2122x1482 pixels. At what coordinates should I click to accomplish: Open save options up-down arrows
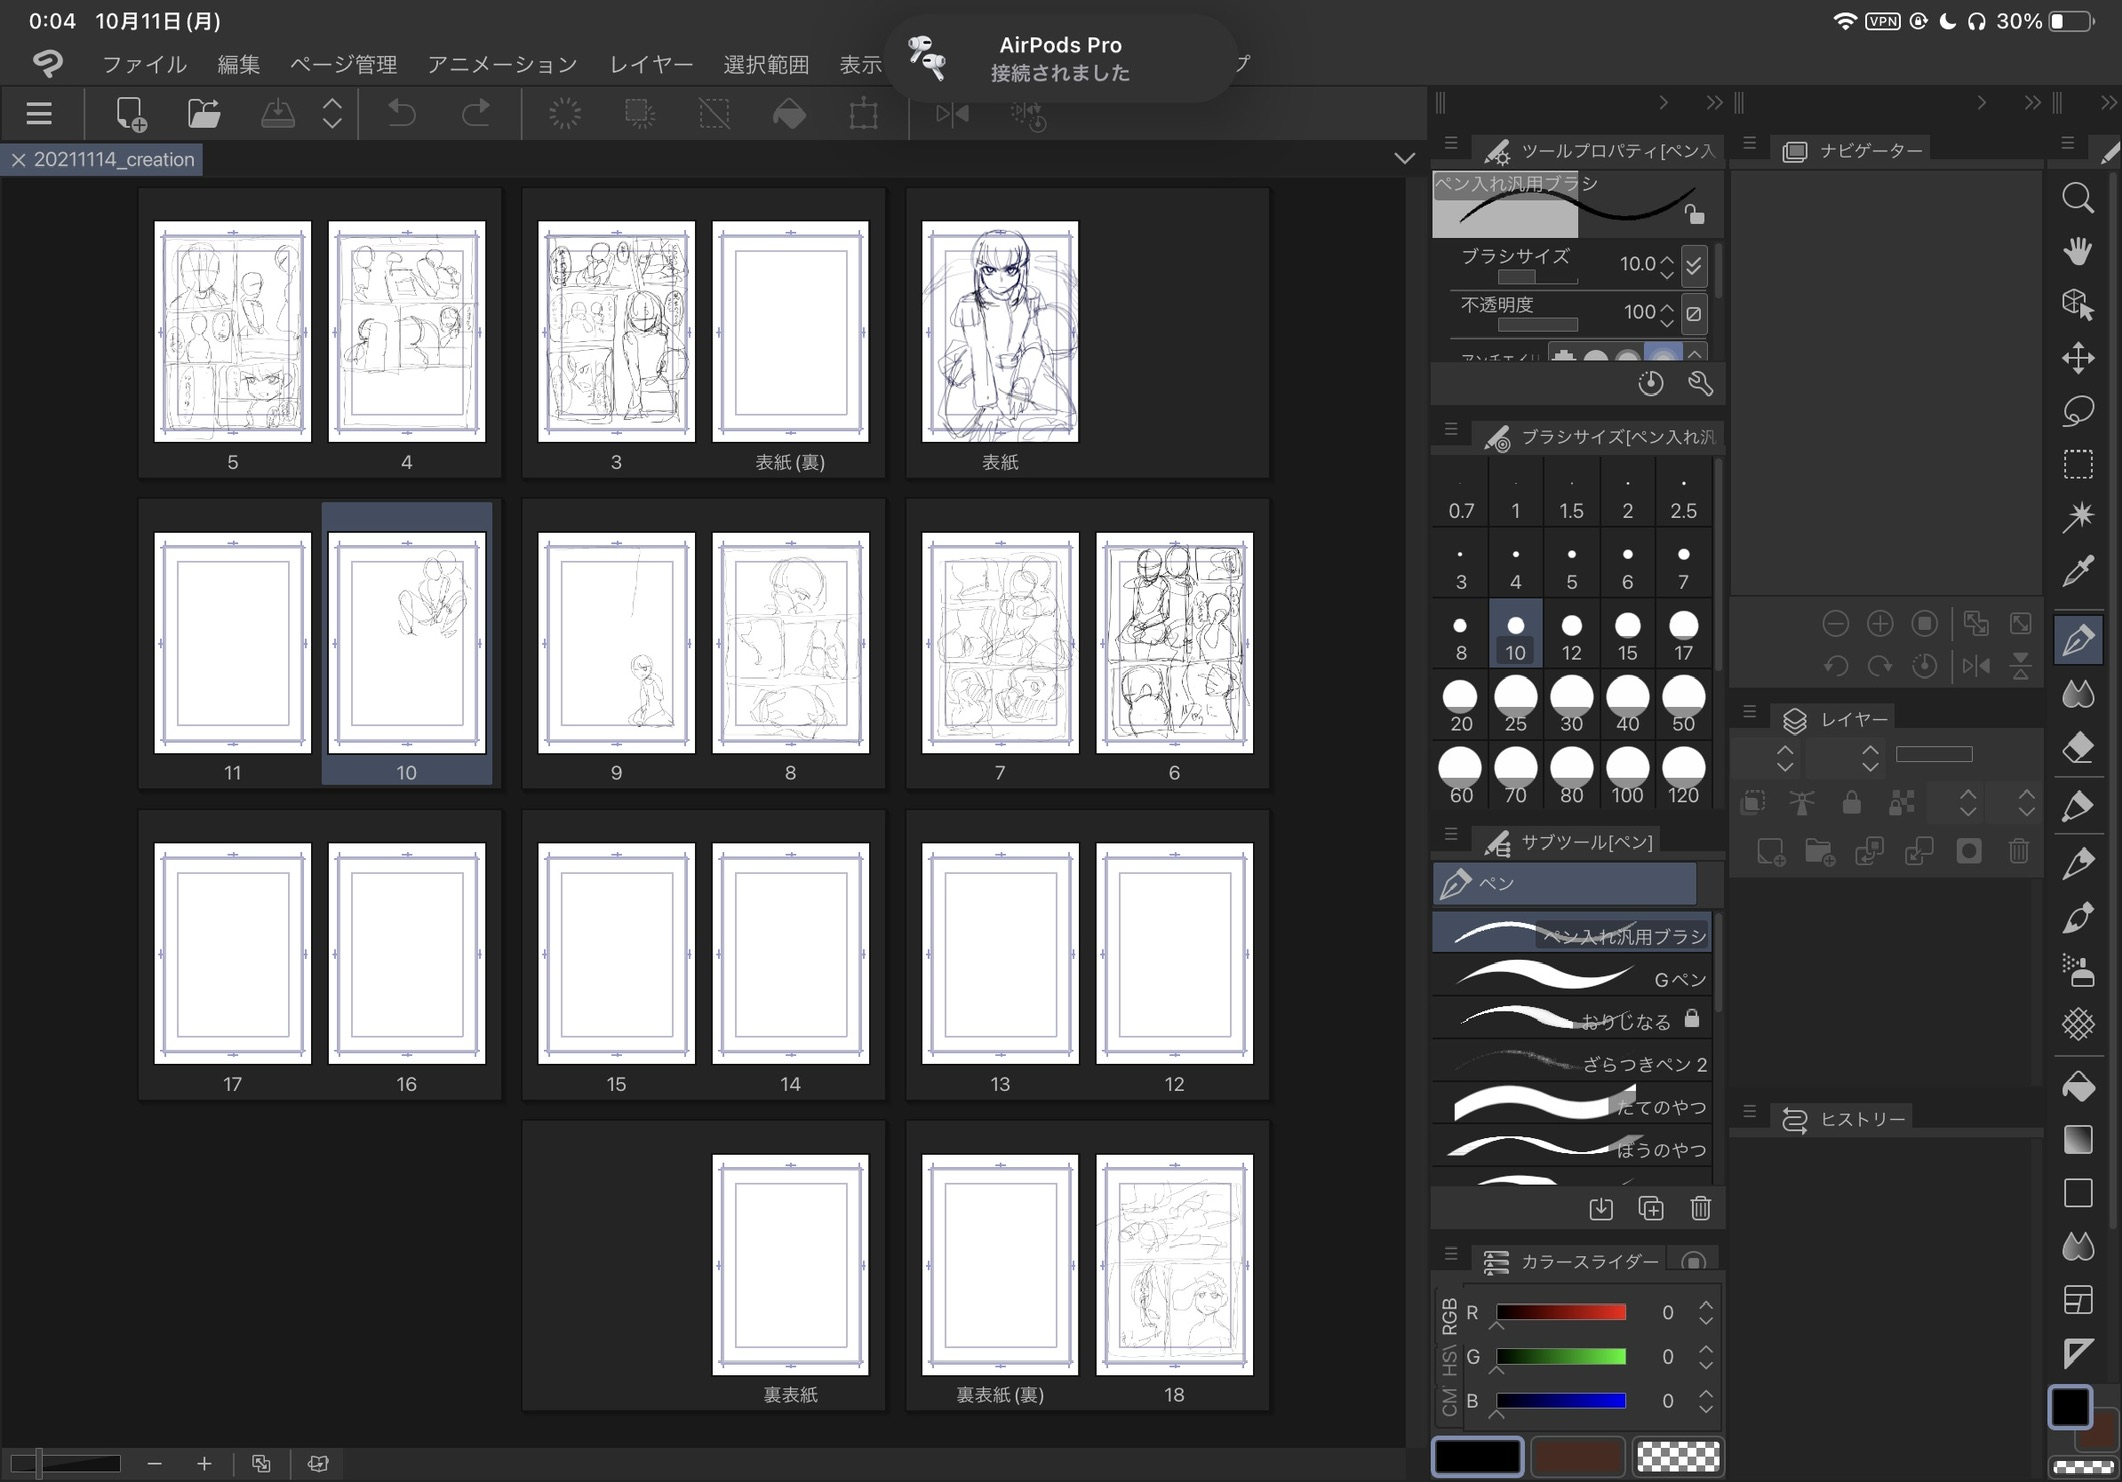332,113
